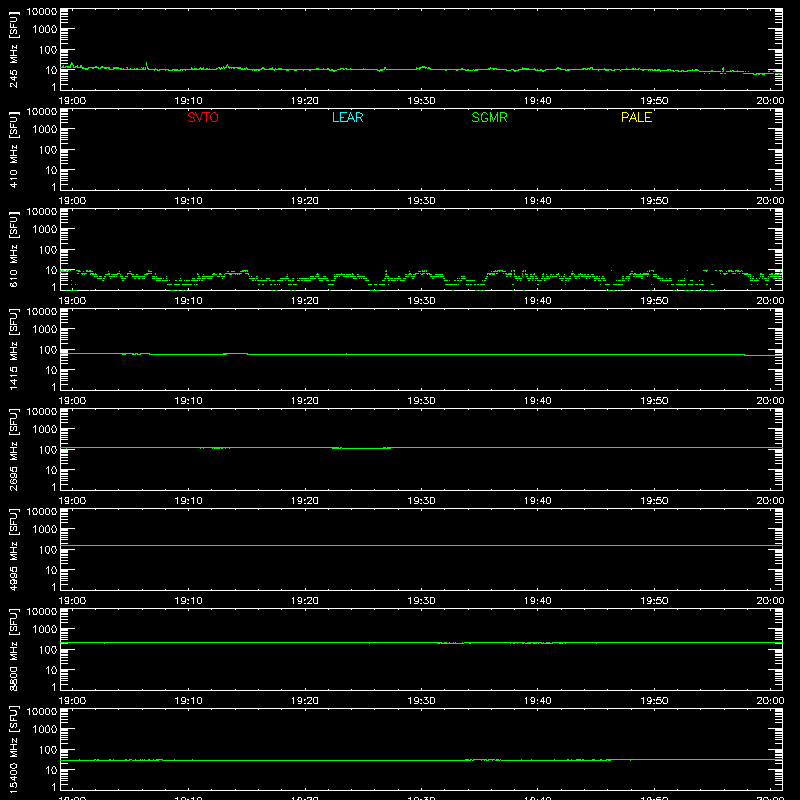The image size is (800, 800).
Task: Click the cyan LEAR station label
Action: tap(347, 117)
